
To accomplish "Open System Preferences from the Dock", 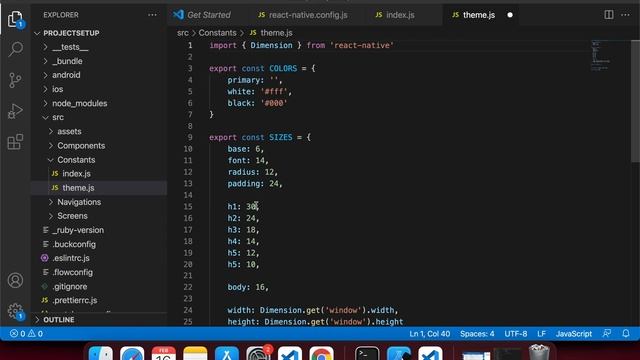I will tap(258, 354).
